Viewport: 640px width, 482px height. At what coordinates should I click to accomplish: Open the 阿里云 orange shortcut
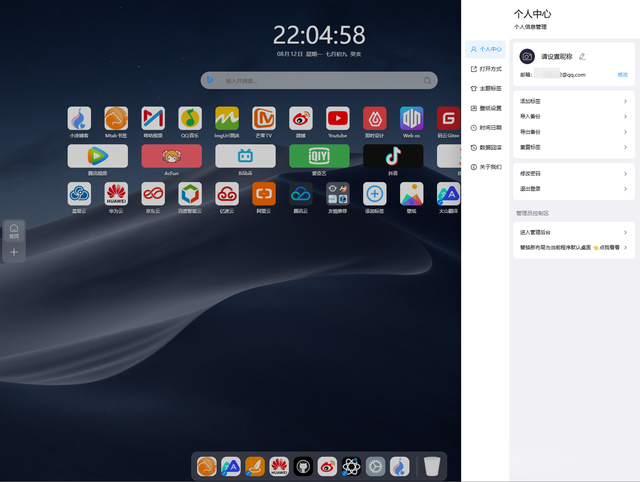tap(264, 194)
